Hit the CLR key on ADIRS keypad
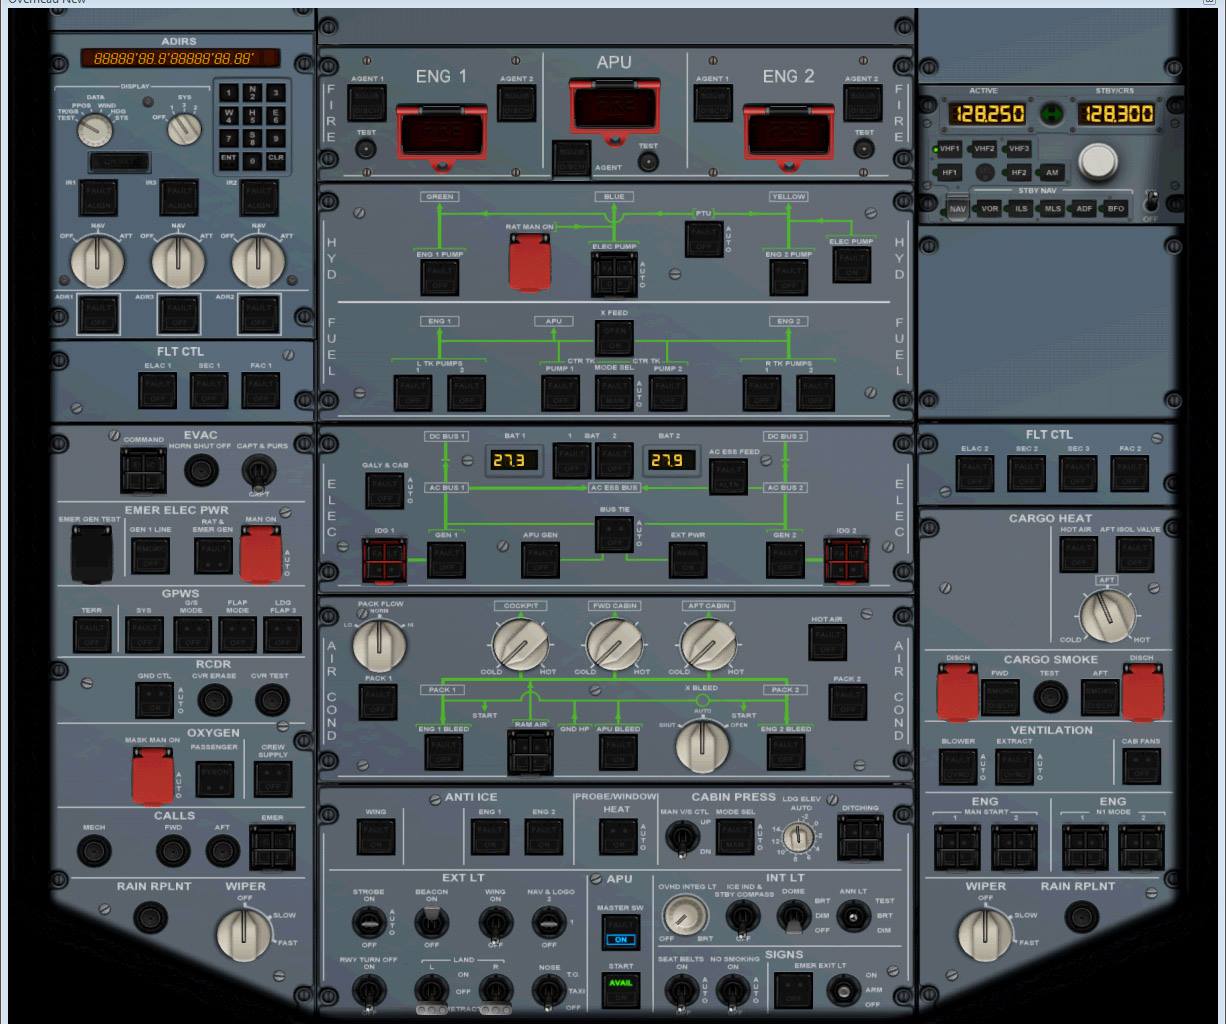This screenshot has width=1226, height=1024. point(276,159)
